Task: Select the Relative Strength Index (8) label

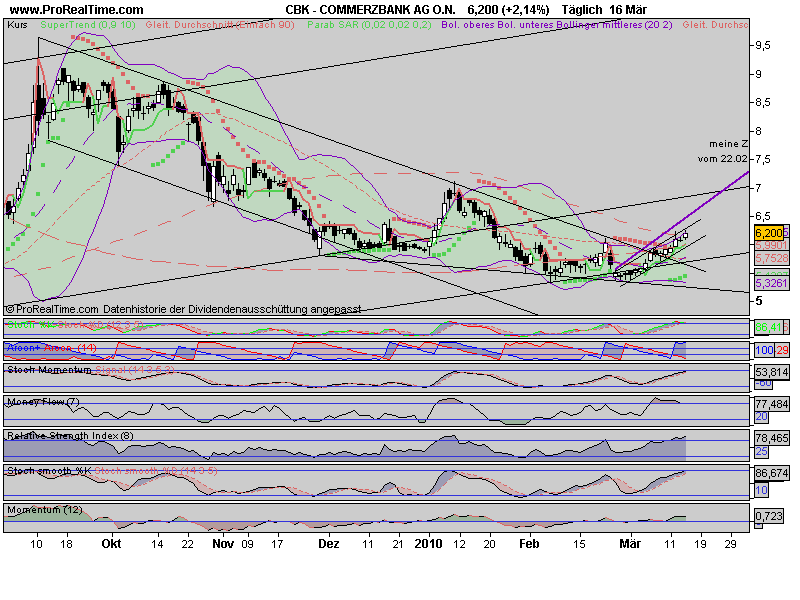Action: tap(70, 436)
